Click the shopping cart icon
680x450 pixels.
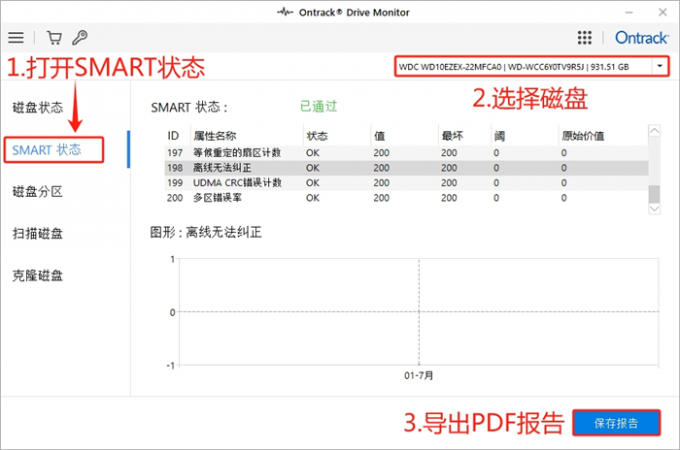click(54, 38)
